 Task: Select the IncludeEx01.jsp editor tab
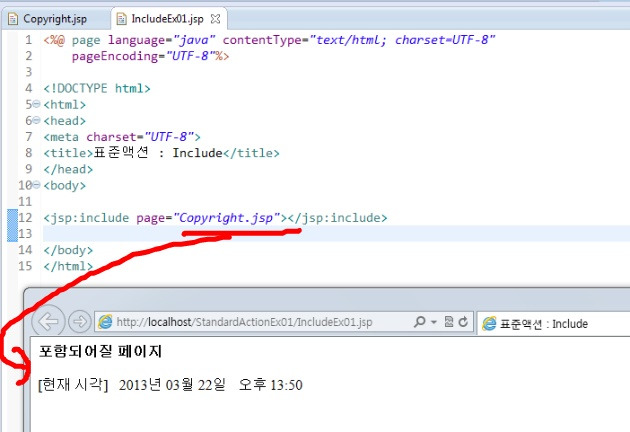pyautogui.click(x=167, y=19)
